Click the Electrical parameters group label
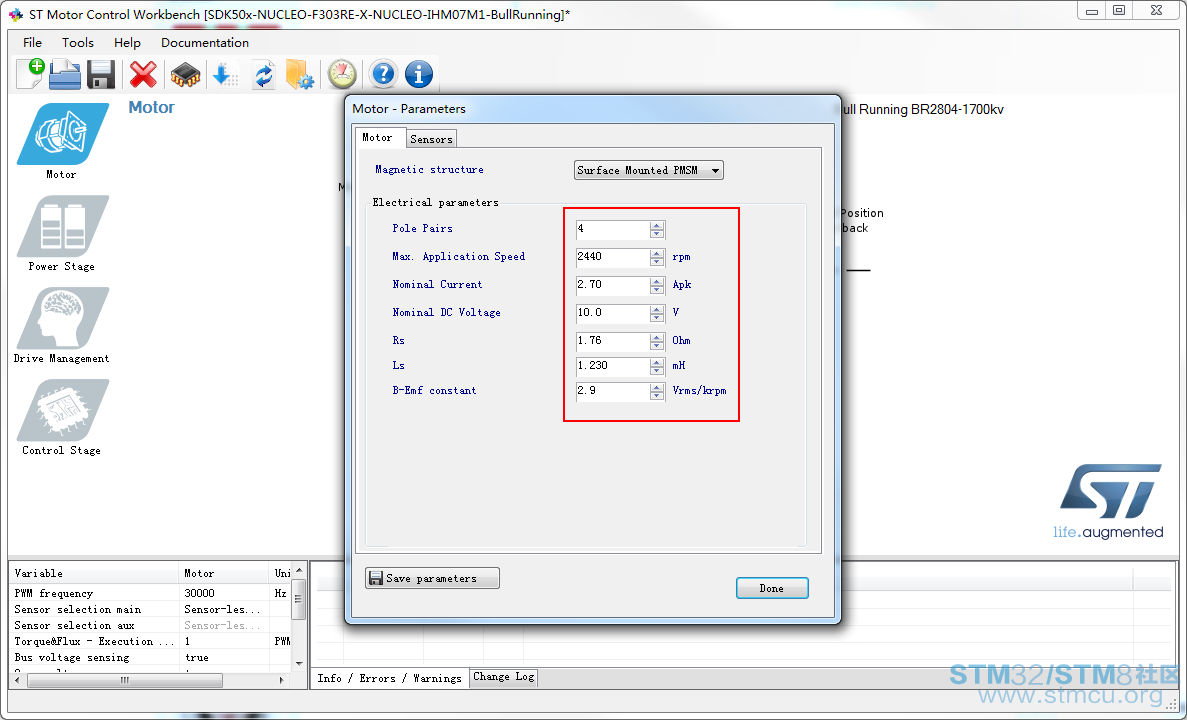 coord(435,203)
